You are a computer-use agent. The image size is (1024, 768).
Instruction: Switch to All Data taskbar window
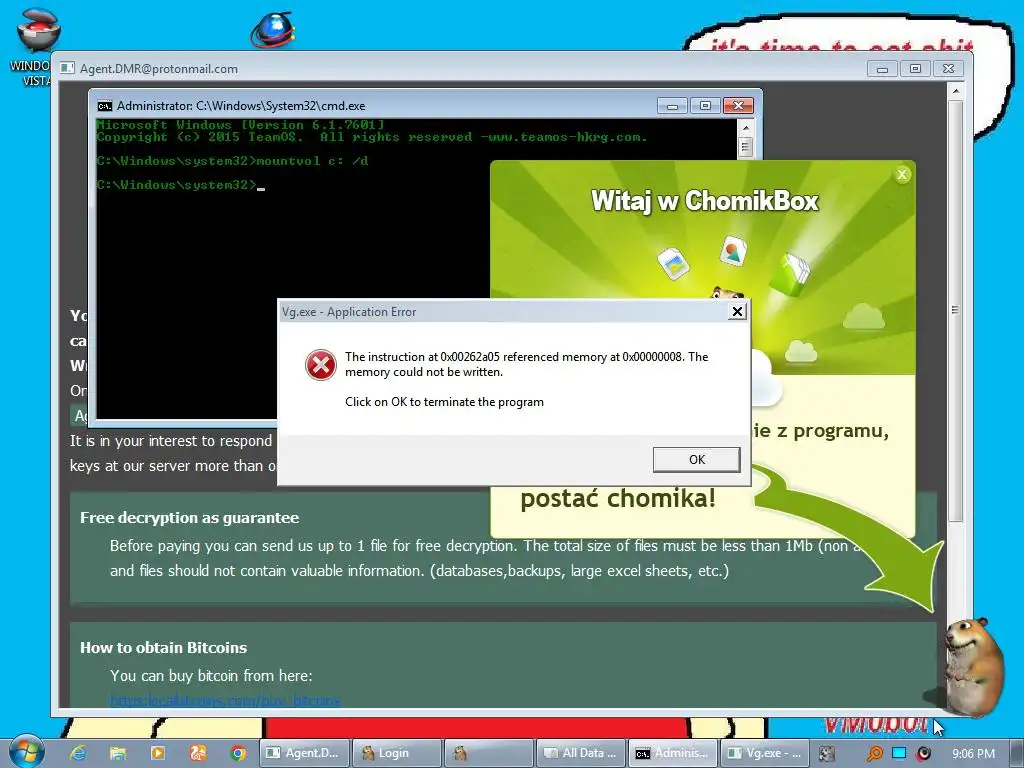point(581,753)
